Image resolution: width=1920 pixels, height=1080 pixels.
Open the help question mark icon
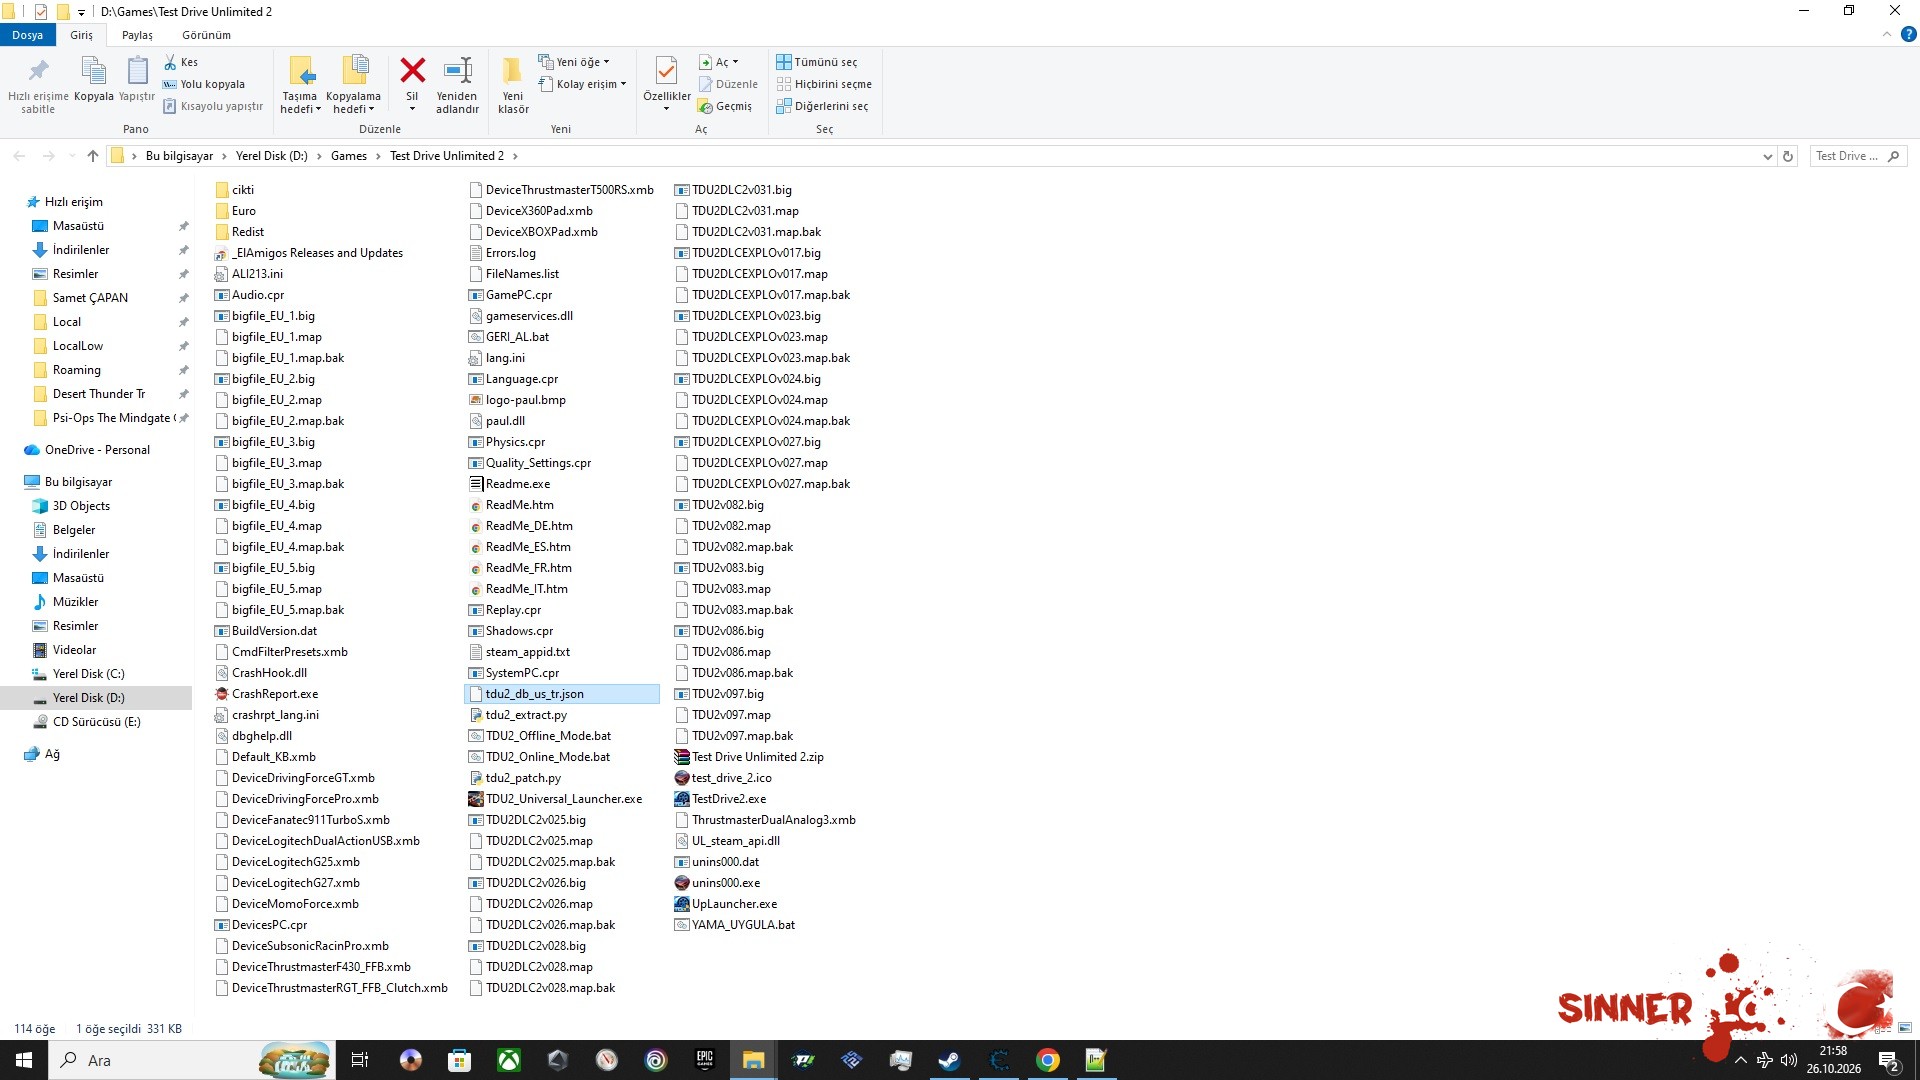tap(1908, 34)
